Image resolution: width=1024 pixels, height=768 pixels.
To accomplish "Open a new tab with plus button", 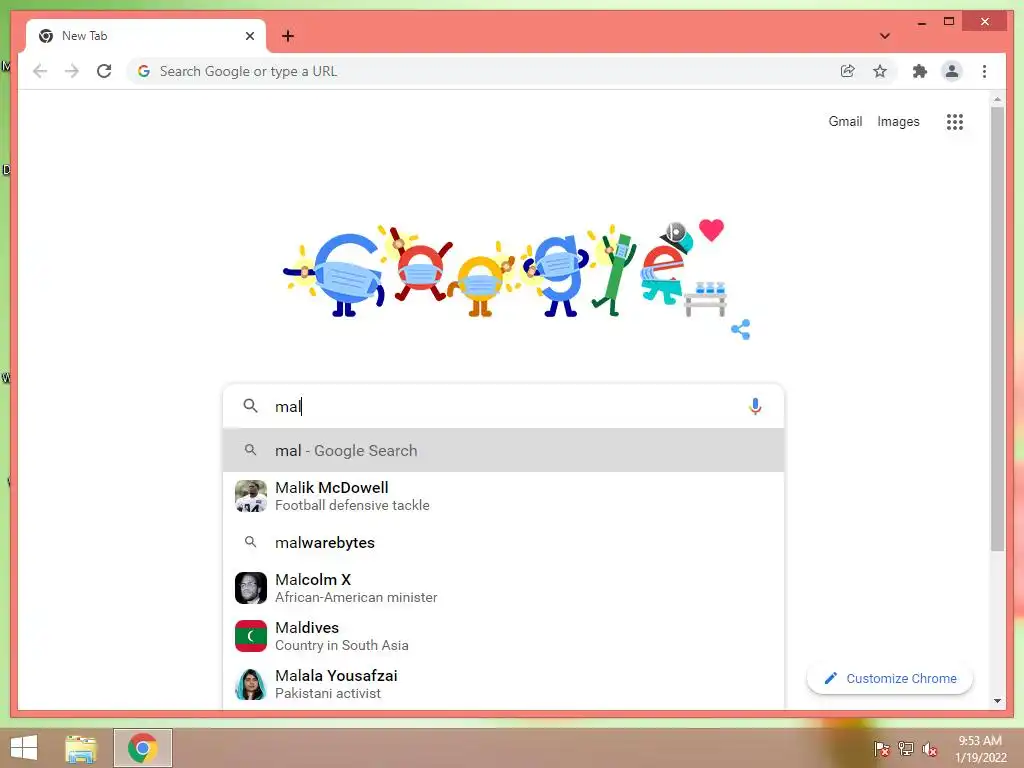I will (x=288, y=36).
